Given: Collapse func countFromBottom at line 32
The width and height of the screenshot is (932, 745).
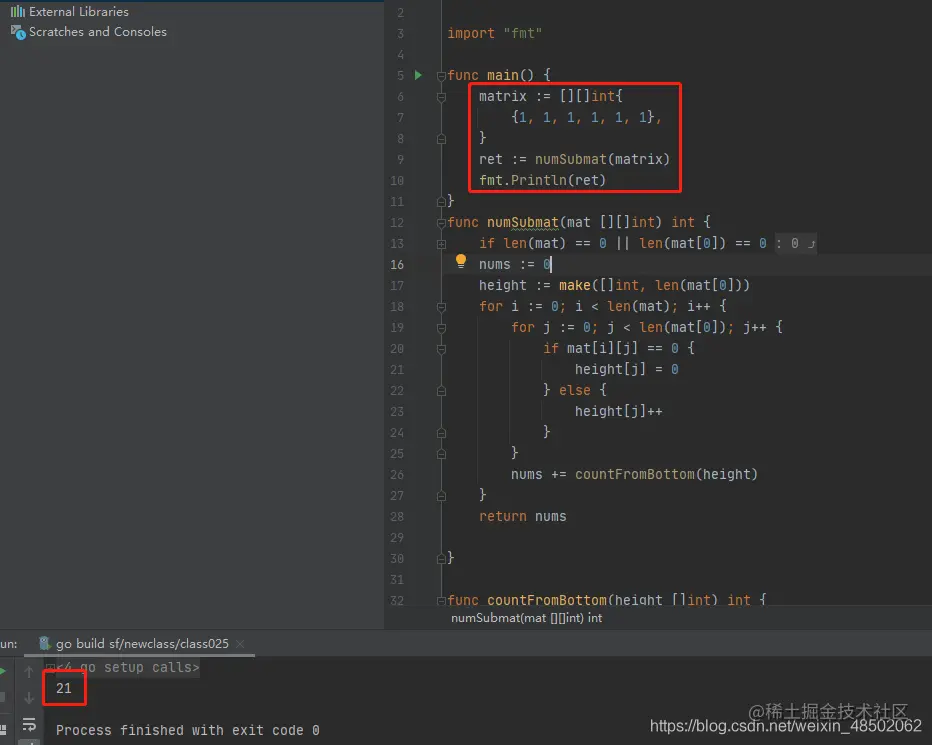Looking at the screenshot, I should 441,601.
